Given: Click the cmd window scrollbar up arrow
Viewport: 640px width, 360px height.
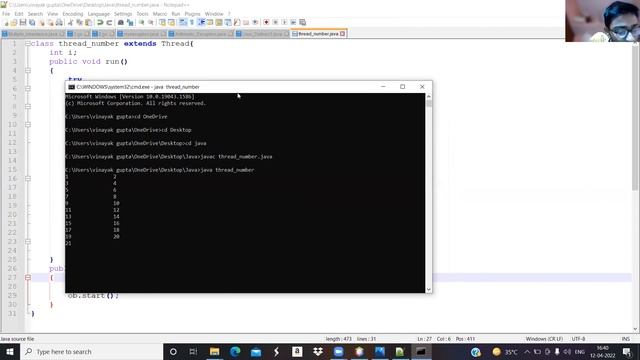Looking at the screenshot, I should point(429,97).
